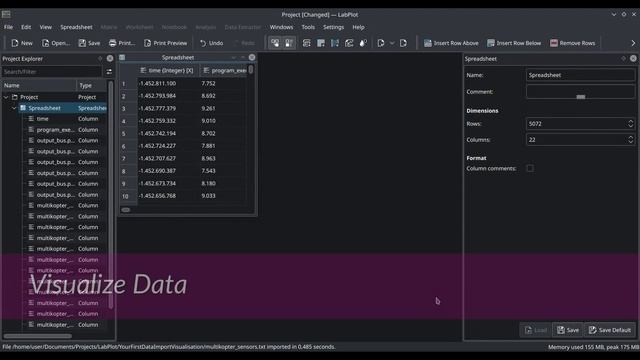Screen dimensions: 640x360
Task: Toggle the Project Explorer dock toolbar icon
Action: [275, 43]
